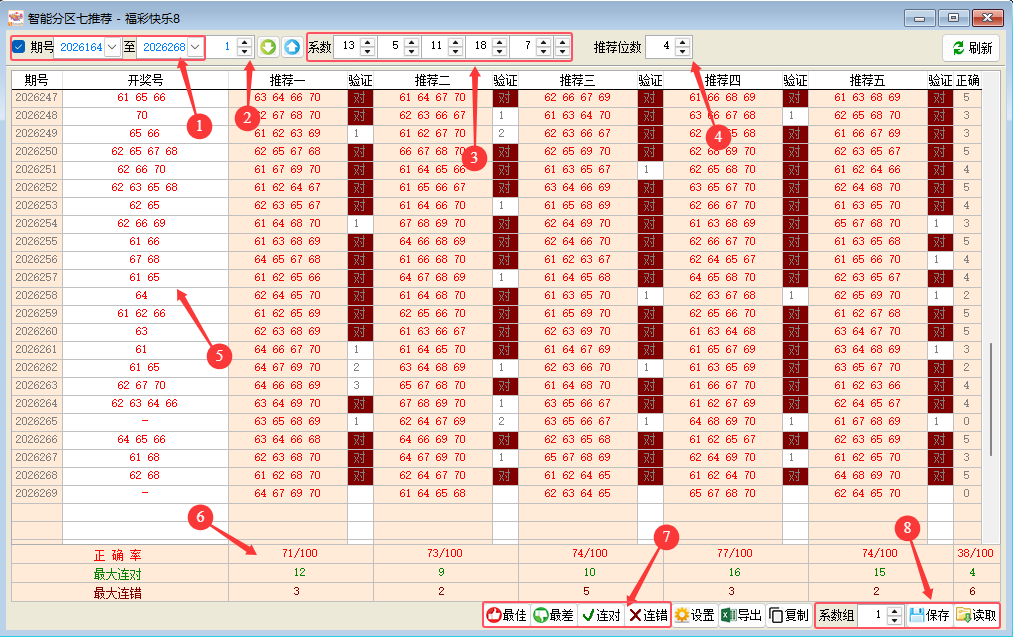Image resolution: width=1013 pixels, height=637 pixels.
Task: Toggle the 期号 checkbox
Action: pos(19,47)
